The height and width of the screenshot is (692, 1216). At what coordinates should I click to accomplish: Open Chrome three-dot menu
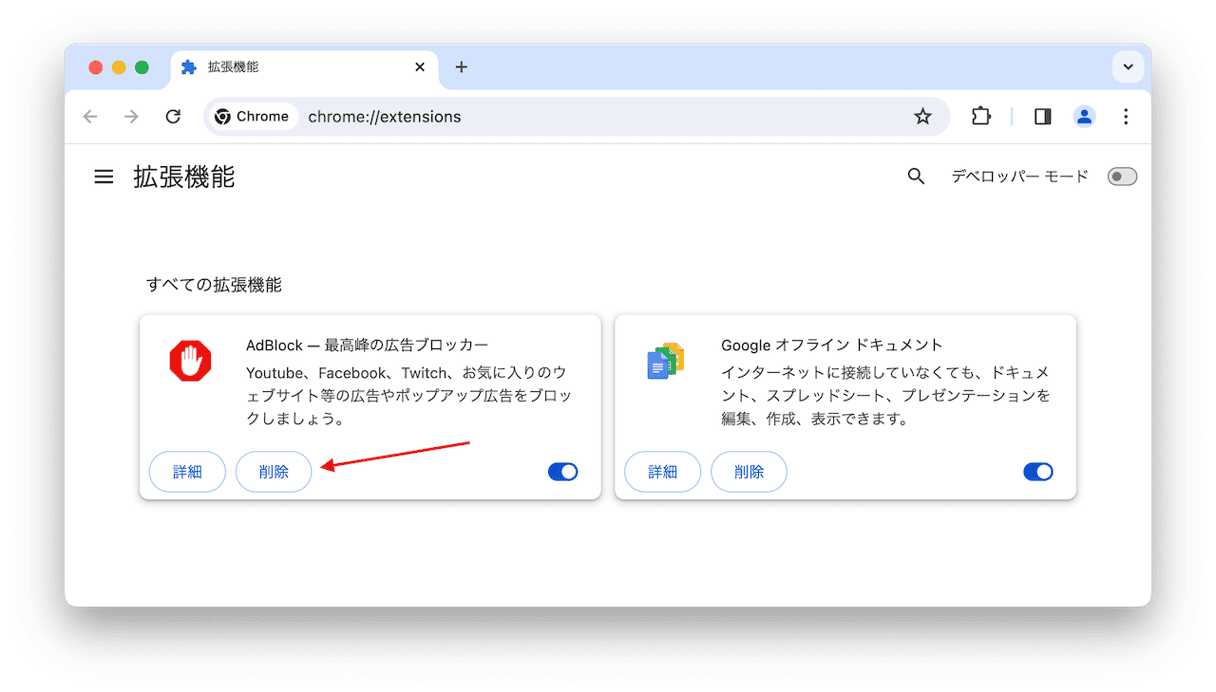[1125, 117]
